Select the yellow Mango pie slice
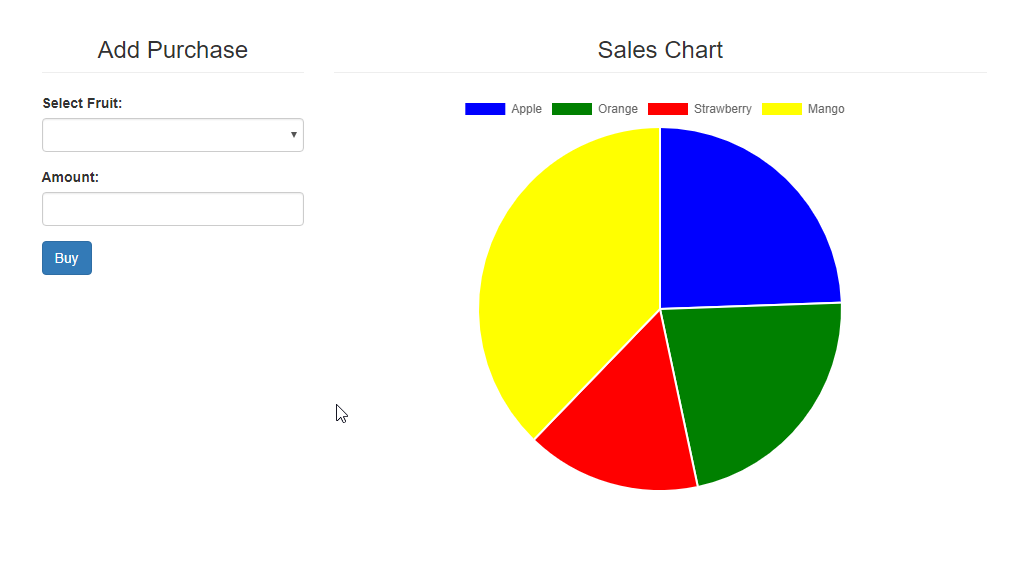Viewport: 1029px width, 565px height. click(x=564, y=282)
